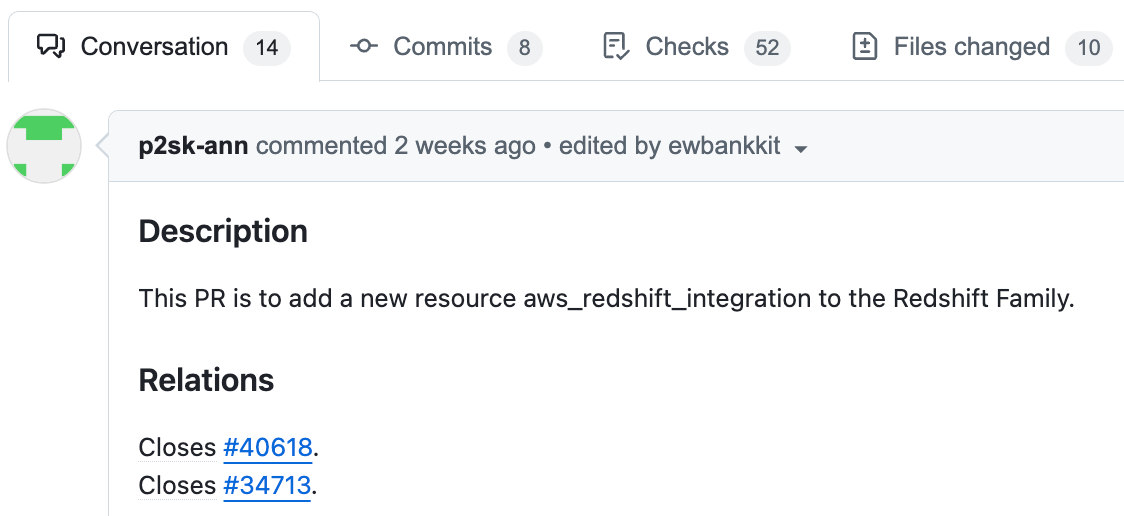
Task: Open the Commits tab
Action: (x=442, y=46)
